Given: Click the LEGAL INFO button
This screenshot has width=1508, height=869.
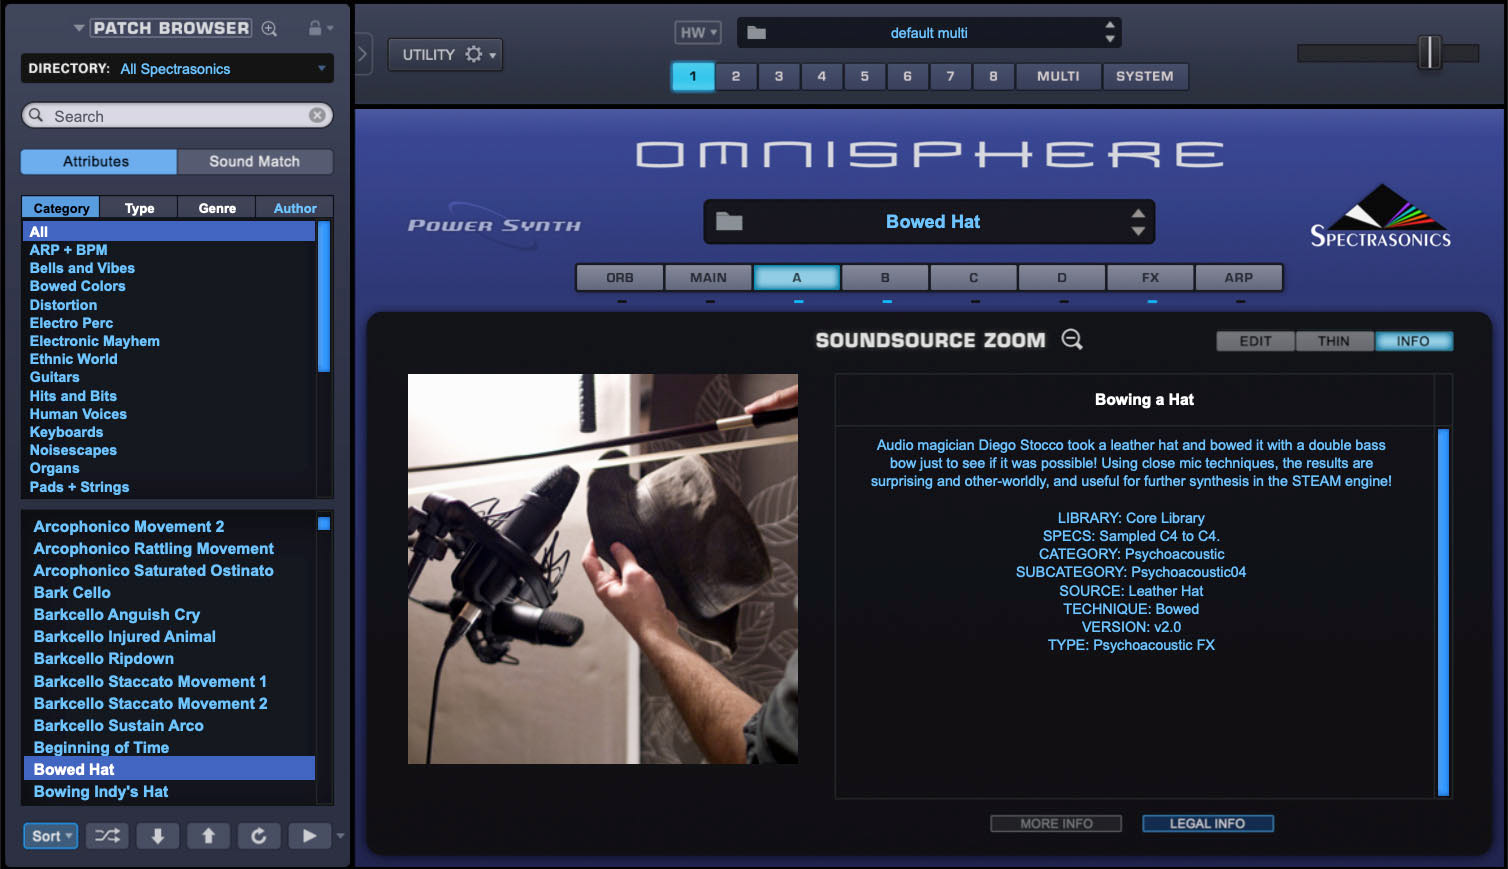Looking at the screenshot, I should point(1207,823).
